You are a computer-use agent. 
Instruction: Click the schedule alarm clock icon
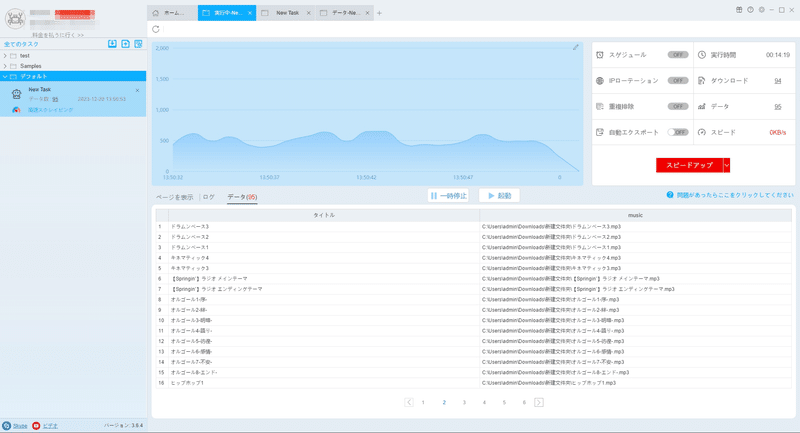600,55
